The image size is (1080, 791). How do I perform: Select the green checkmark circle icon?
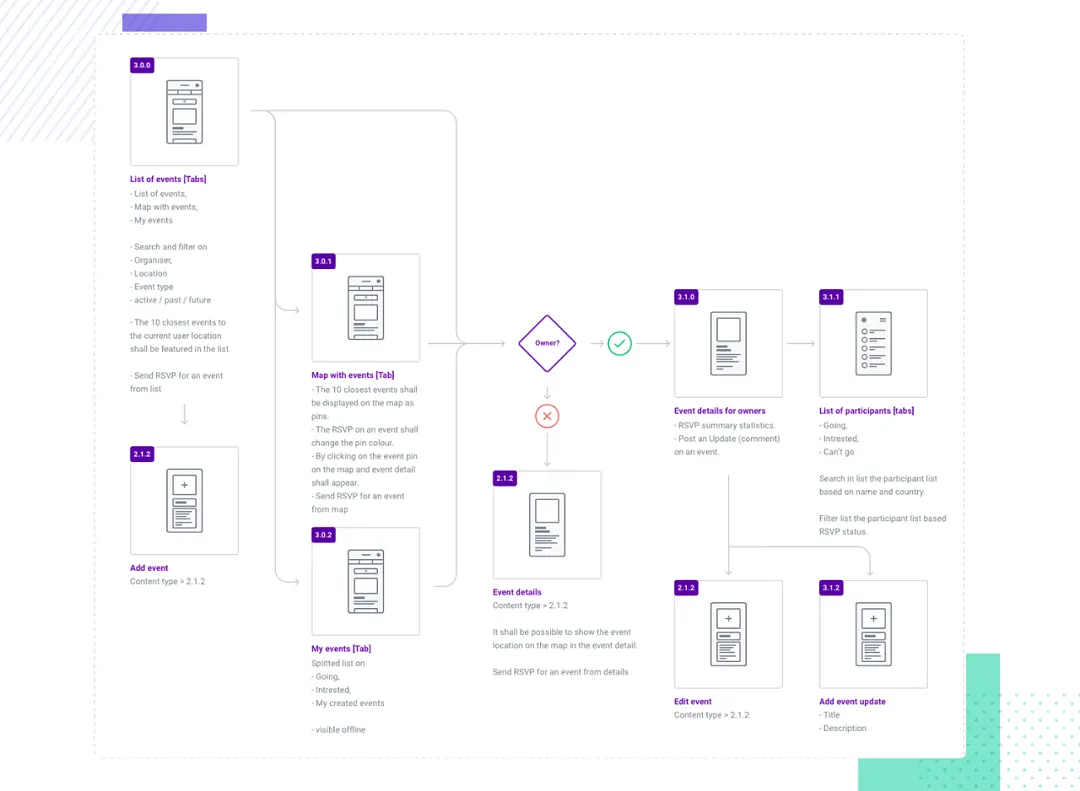click(x=619, y=343)
